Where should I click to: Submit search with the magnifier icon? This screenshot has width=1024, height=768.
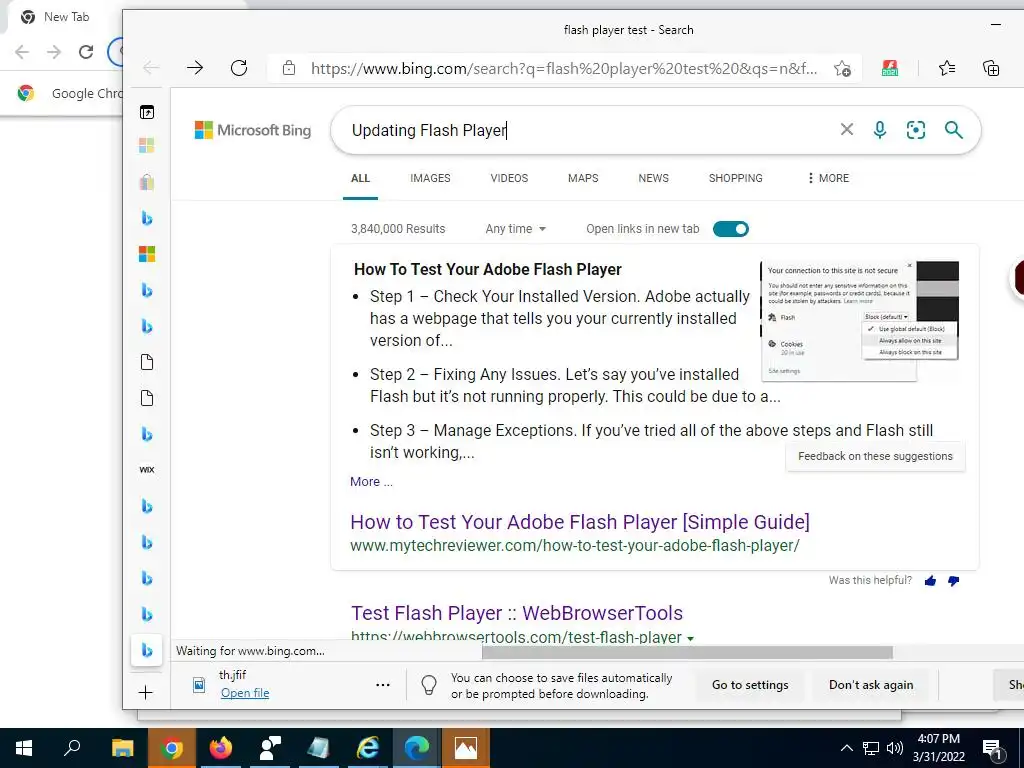[953, 130]
